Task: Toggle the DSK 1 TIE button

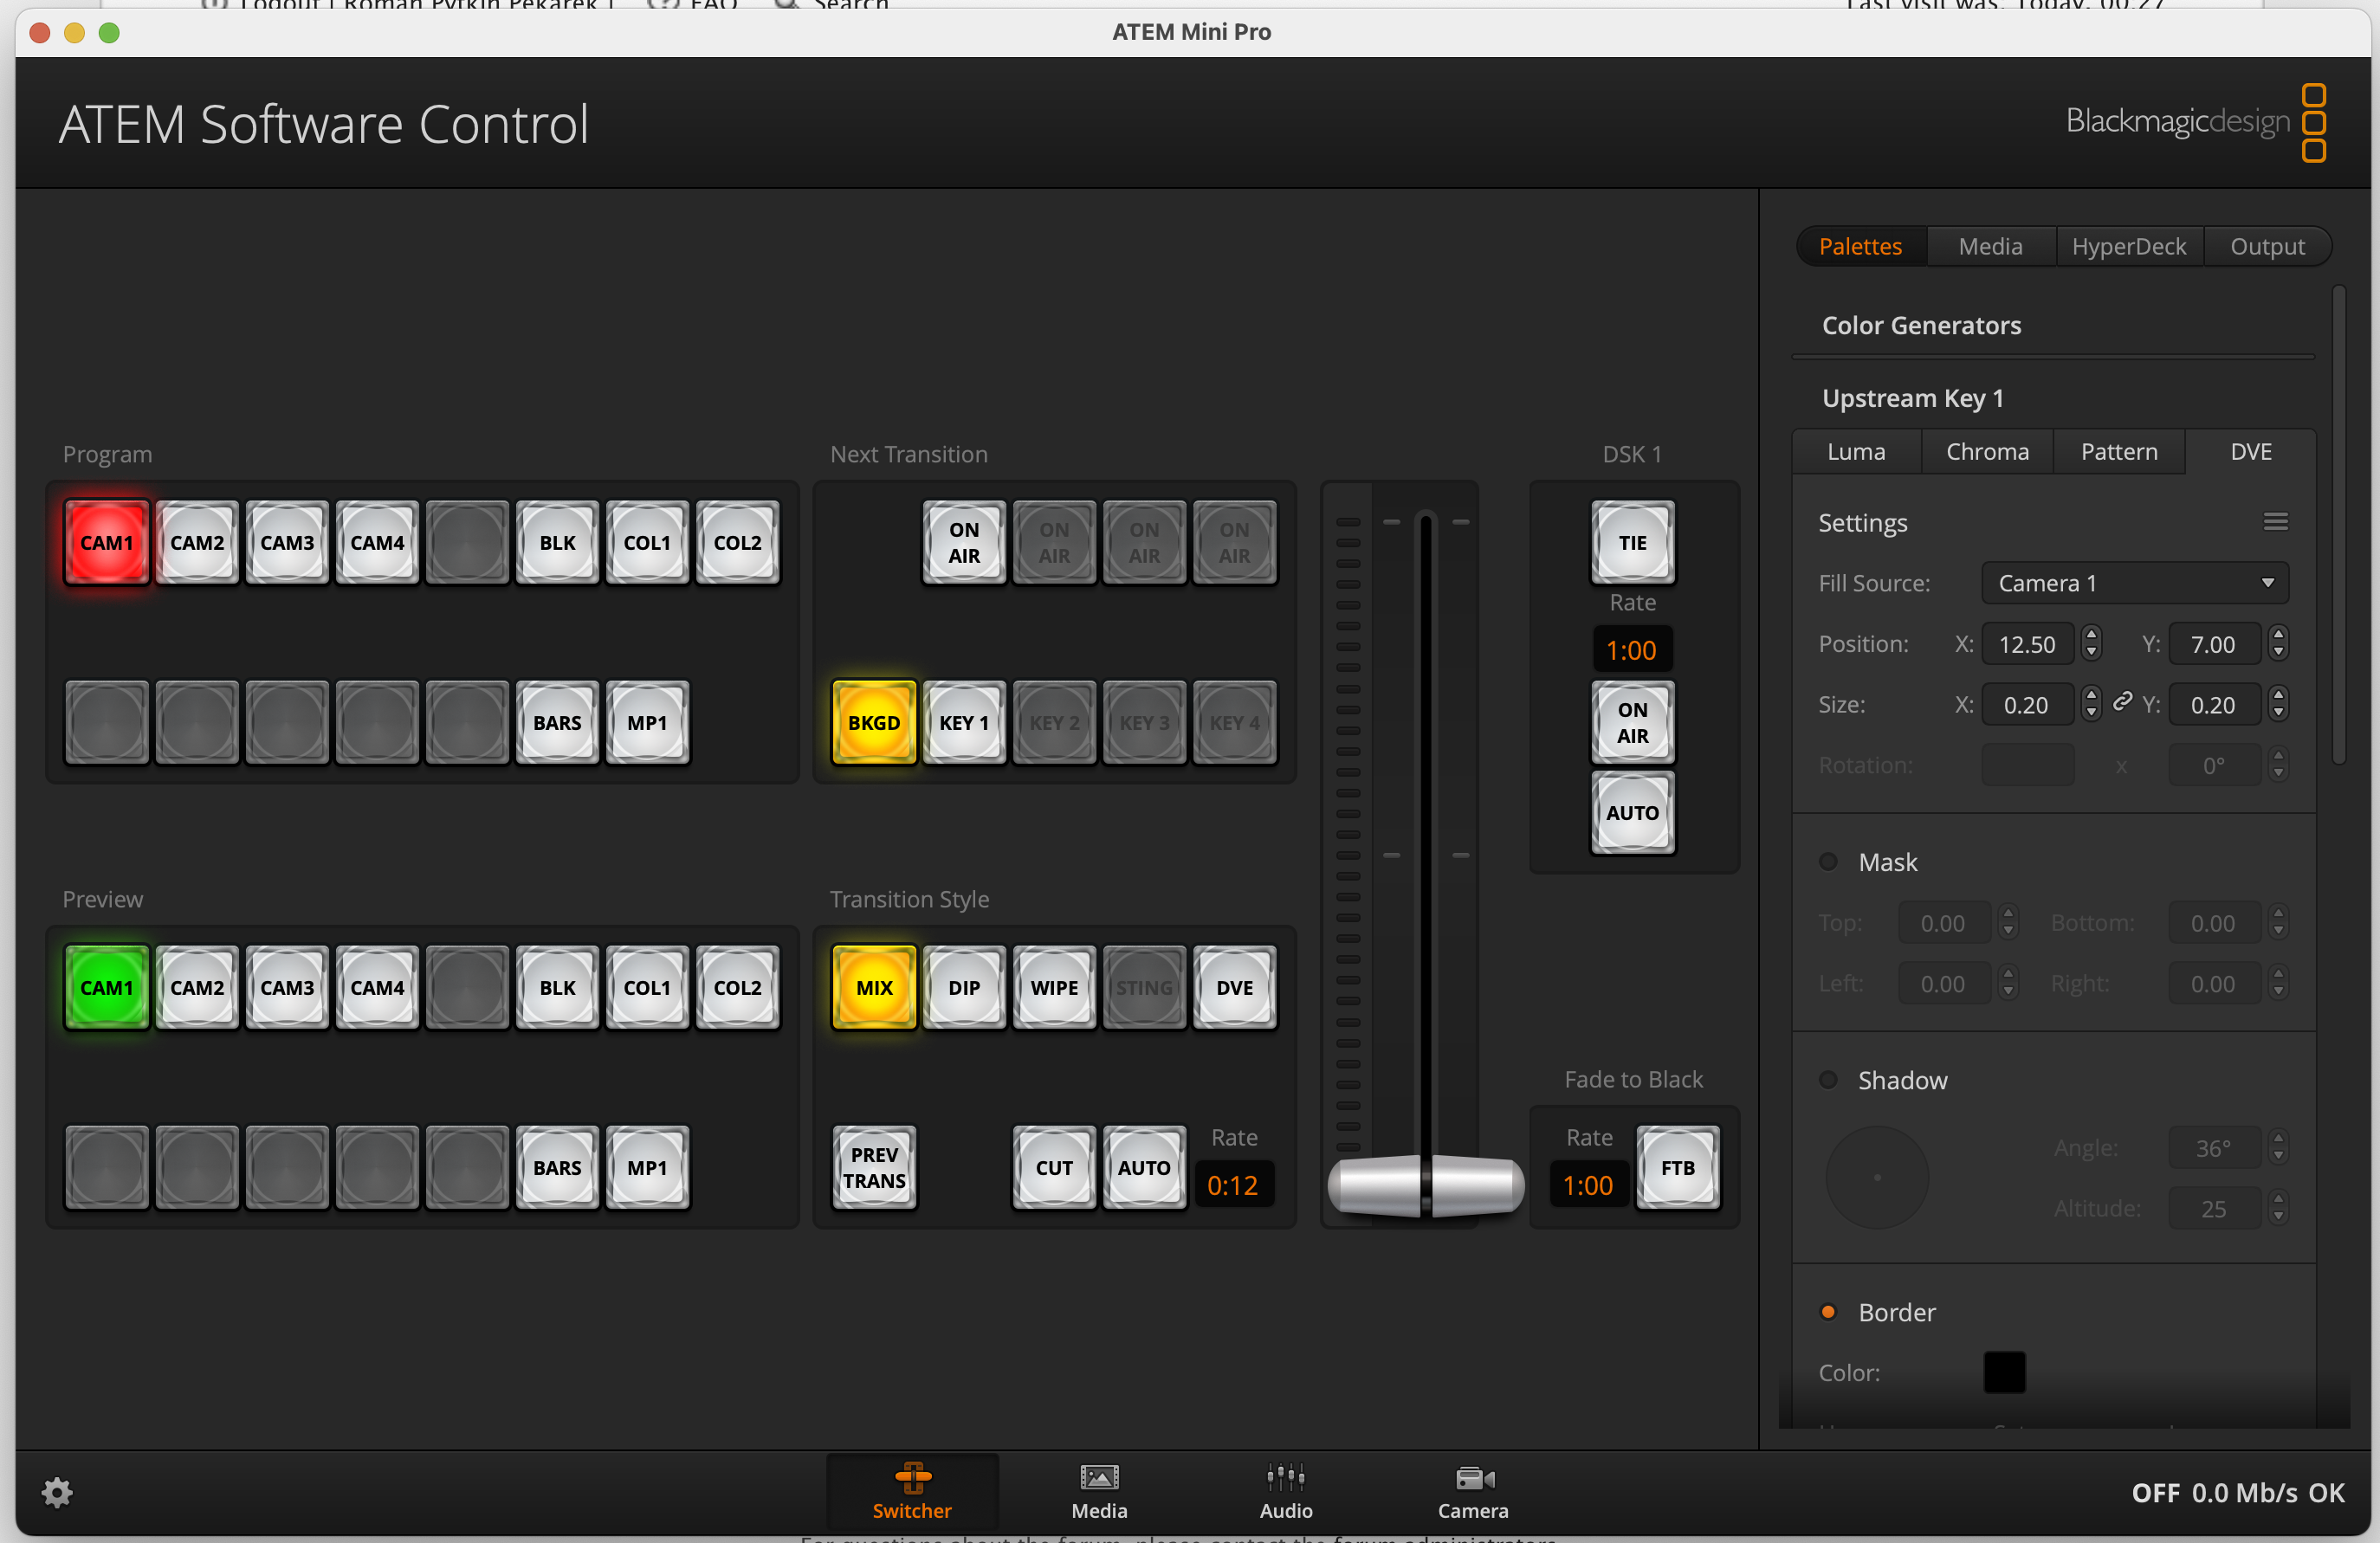Action: pos(1632,543)
